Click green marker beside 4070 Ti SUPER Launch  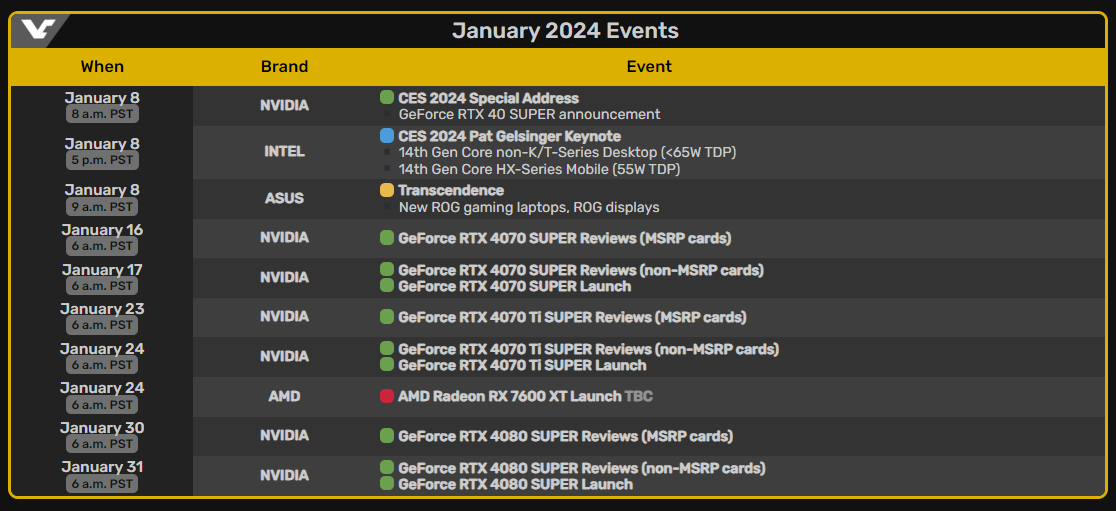tap(386, 364)
